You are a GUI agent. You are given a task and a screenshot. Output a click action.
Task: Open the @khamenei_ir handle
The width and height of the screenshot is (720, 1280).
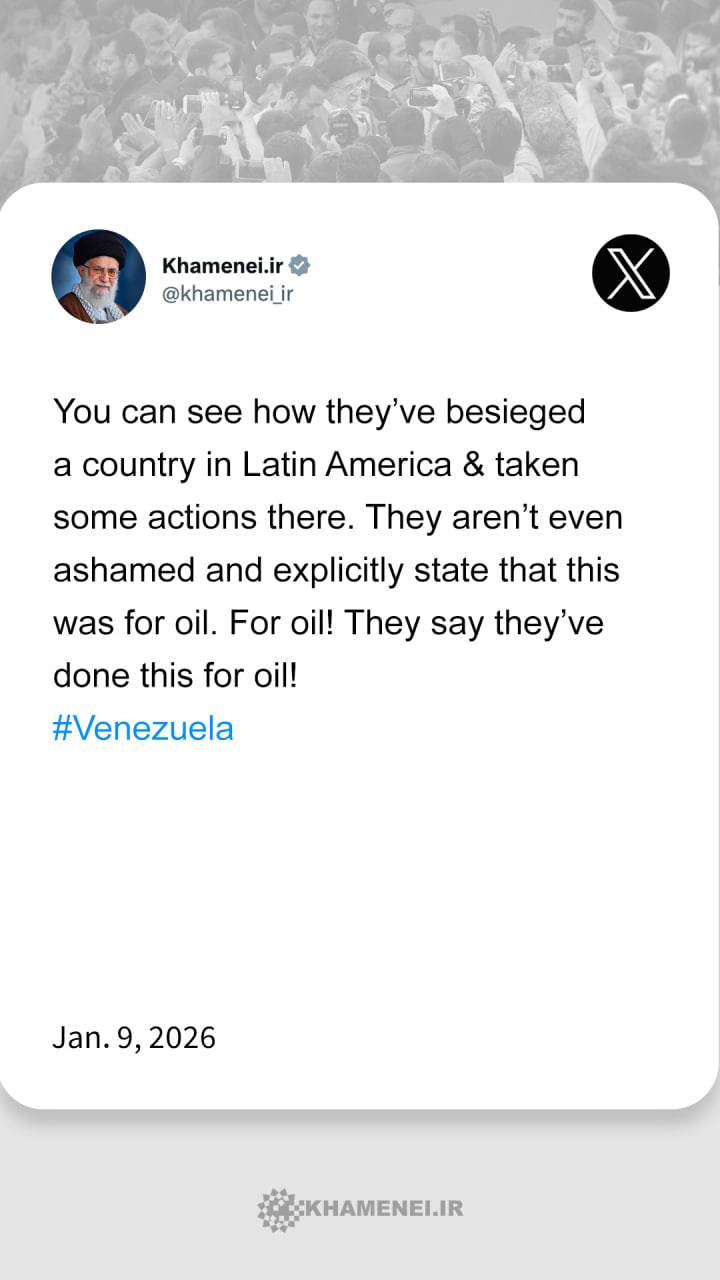227,294
